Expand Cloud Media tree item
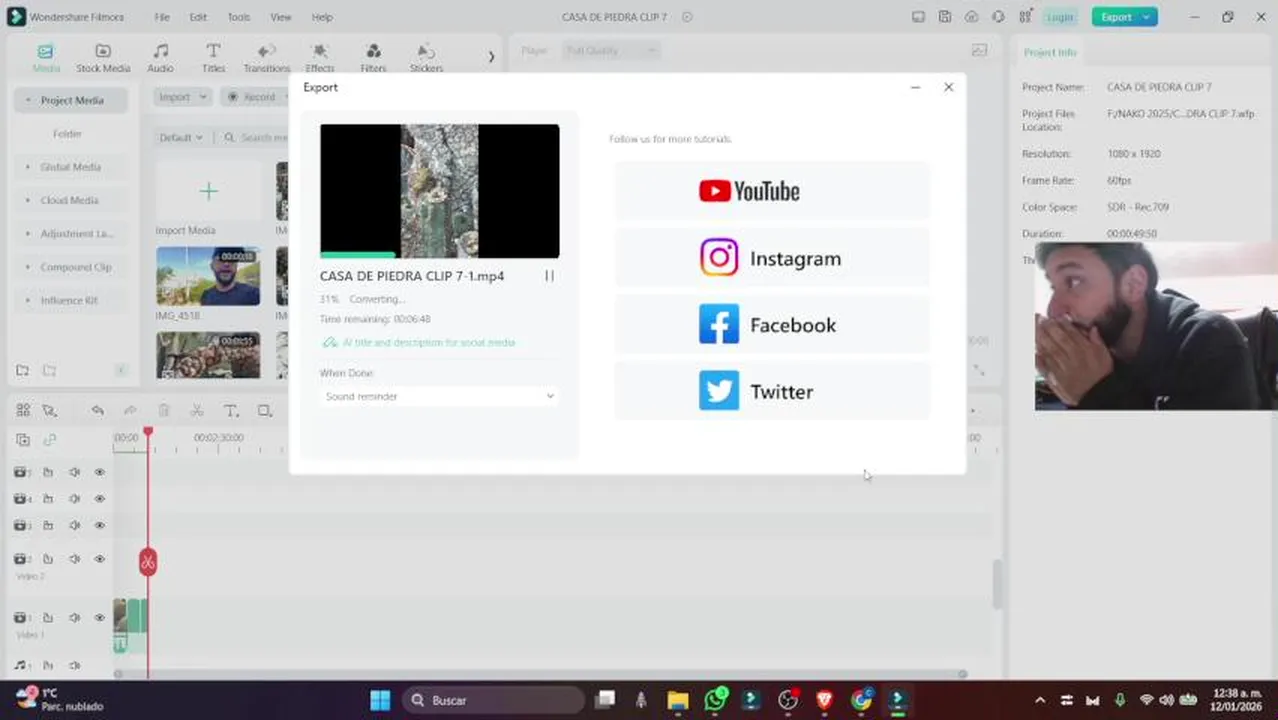1278x720 pixels. tap(28, 200)
